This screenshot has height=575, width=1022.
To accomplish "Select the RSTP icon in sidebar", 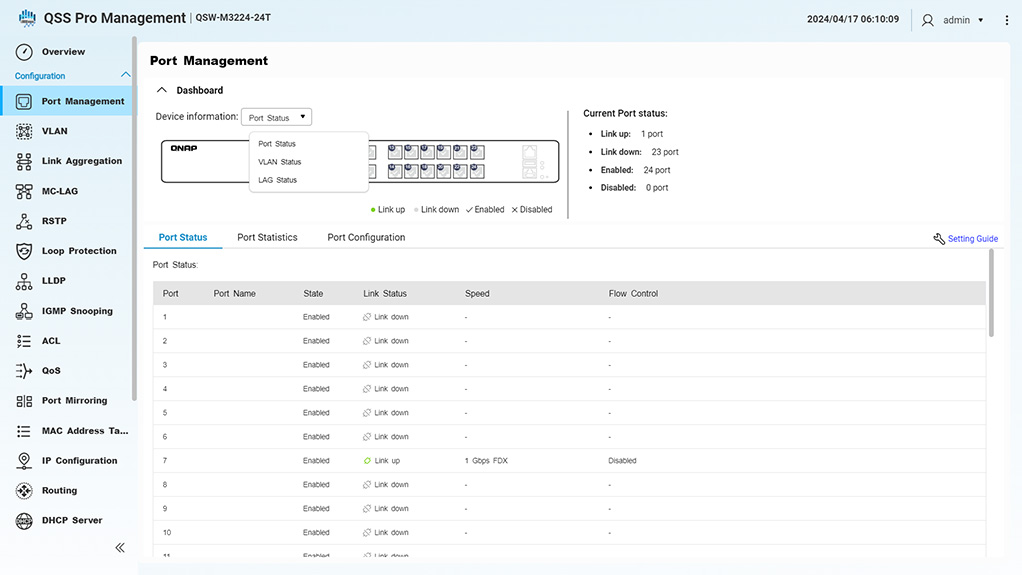I will [x=24, y=221].
